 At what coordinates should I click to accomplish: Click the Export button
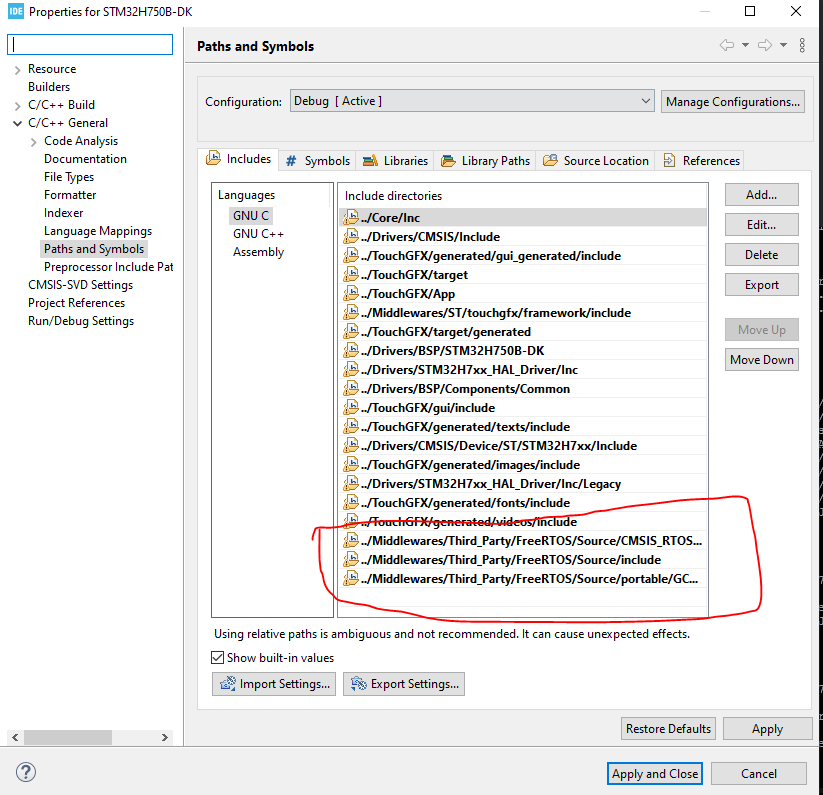tap(762, 284)
